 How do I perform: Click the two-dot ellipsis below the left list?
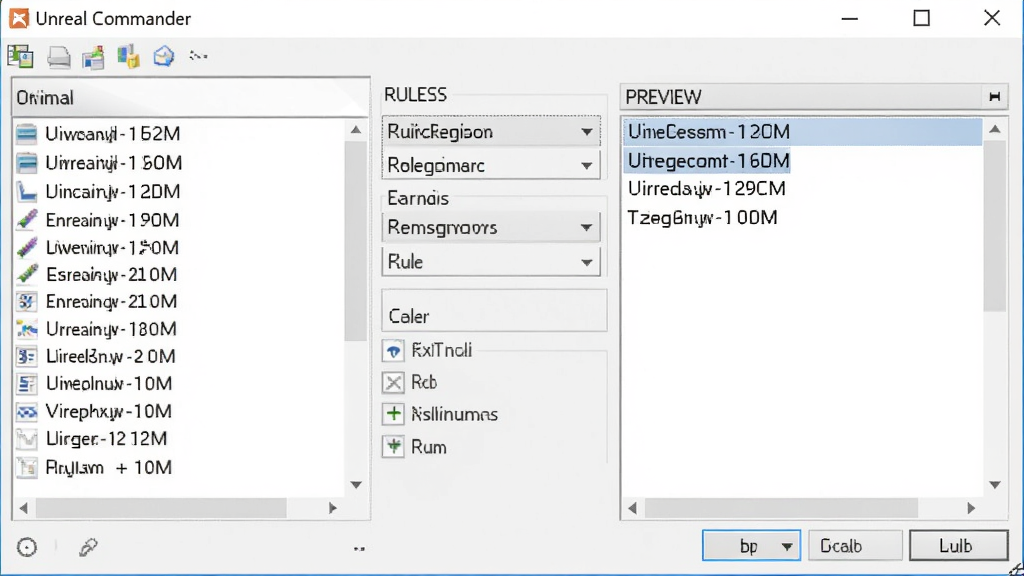coord(359,549)
